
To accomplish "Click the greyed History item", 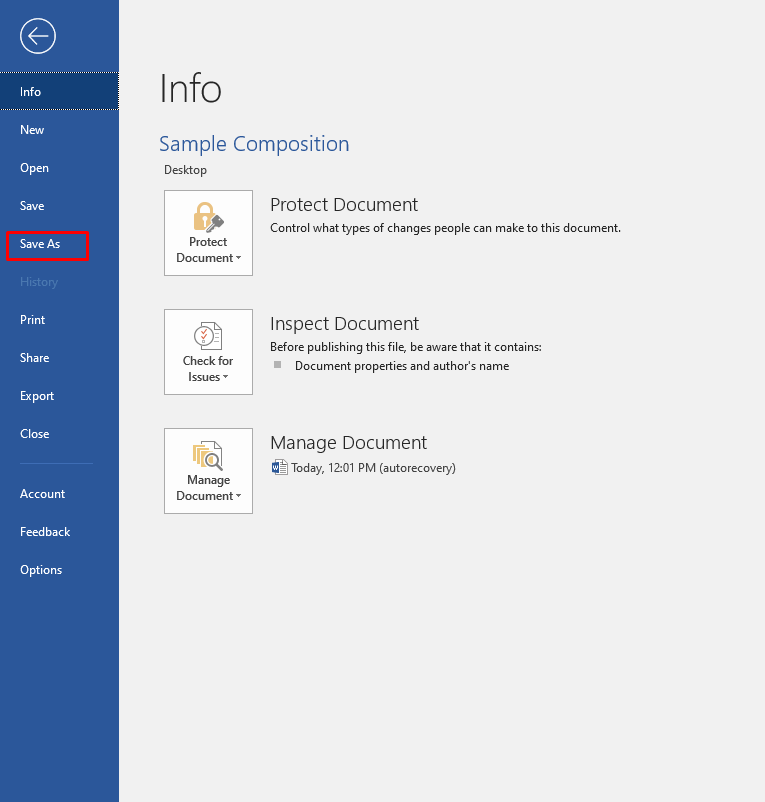I will (59, 282).
